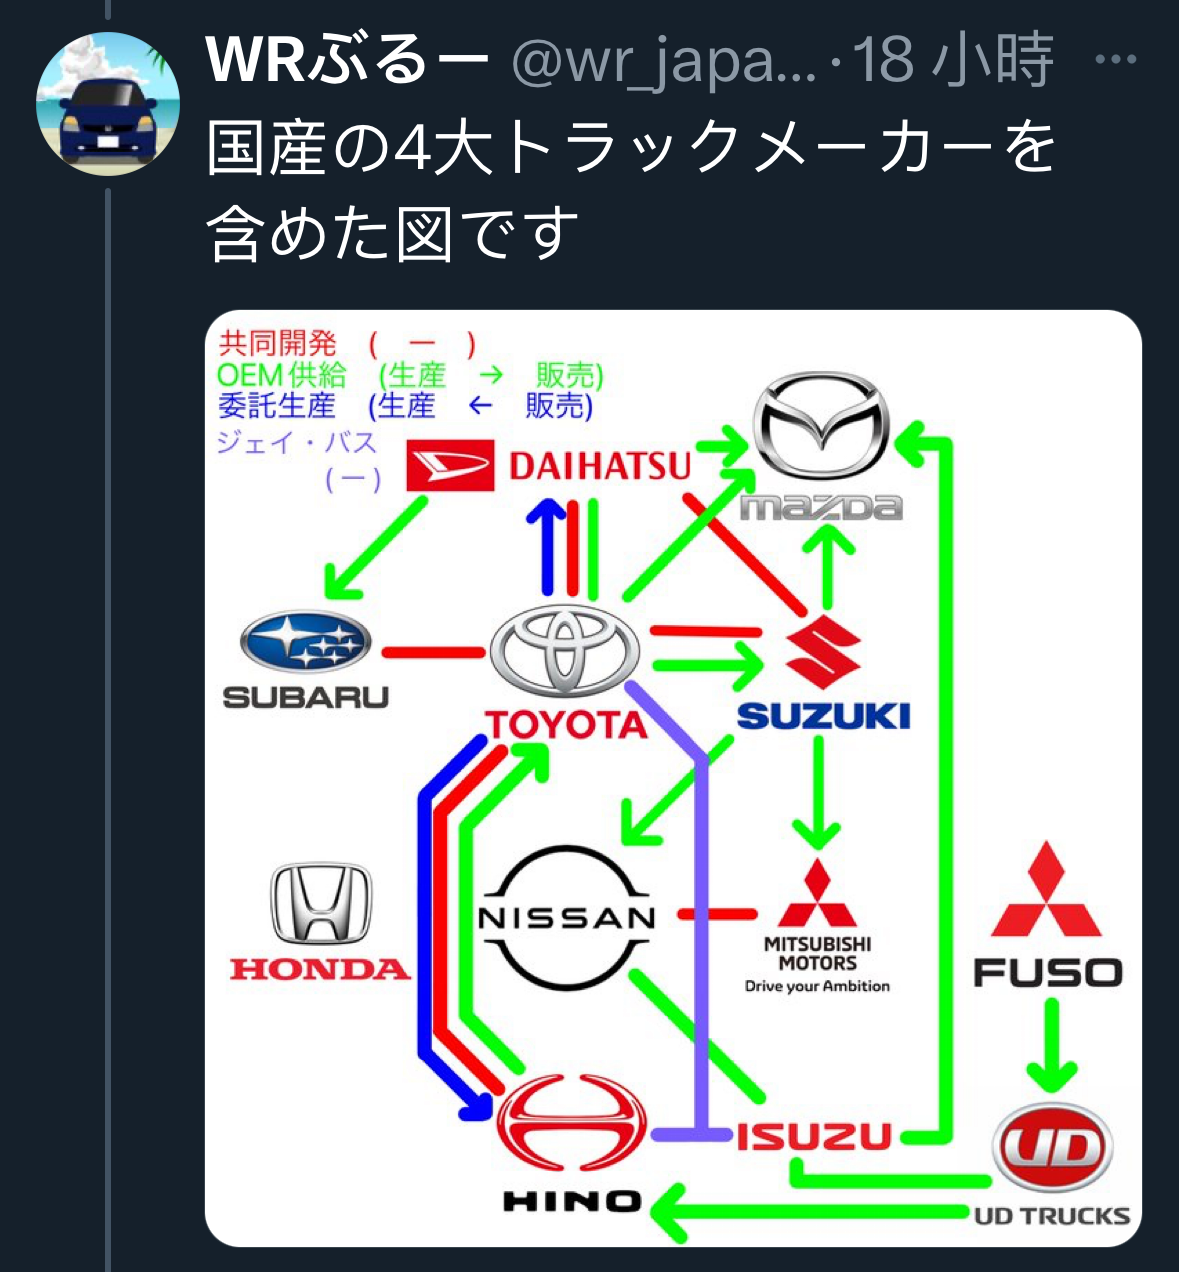
Task: Click the Nissan logo in the diagram
Action: pyautogui.click(x=566, y=918)
